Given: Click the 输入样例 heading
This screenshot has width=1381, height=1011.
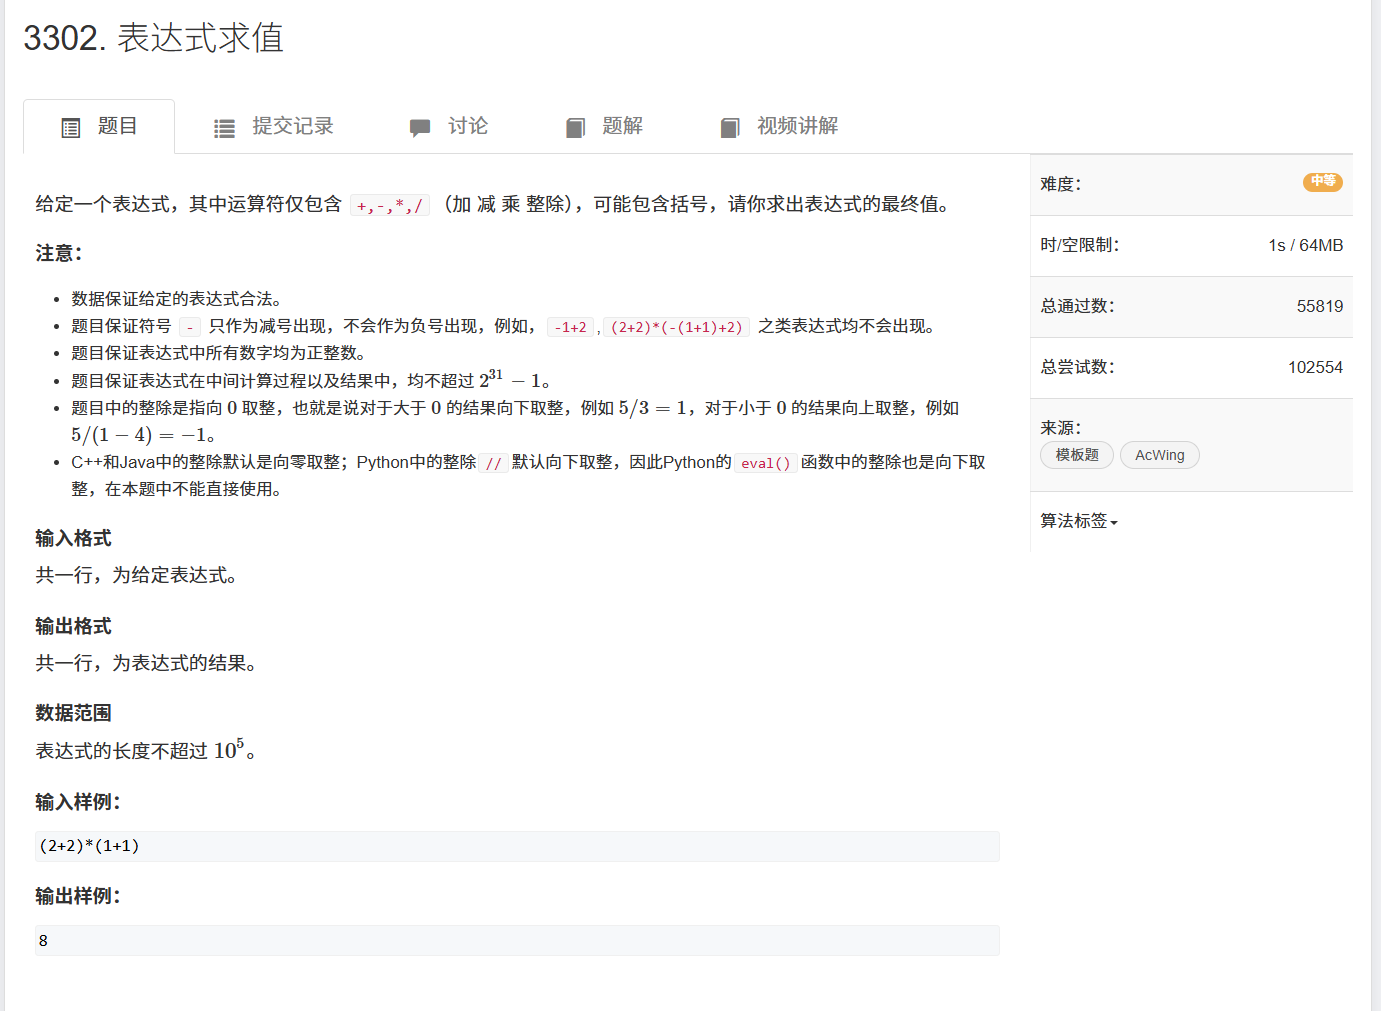Looking at the screenshot, I should pos(78,802).
